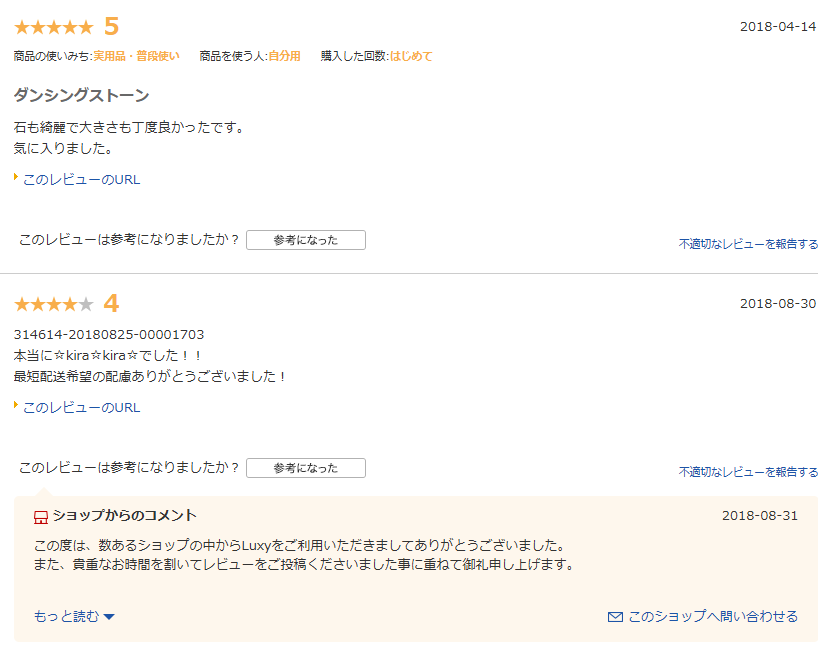Click the envelope icon next to このショップへ問い合わせる
This screenshot has width=829, height=653.
pyautogui.click(x=615, y=617)
